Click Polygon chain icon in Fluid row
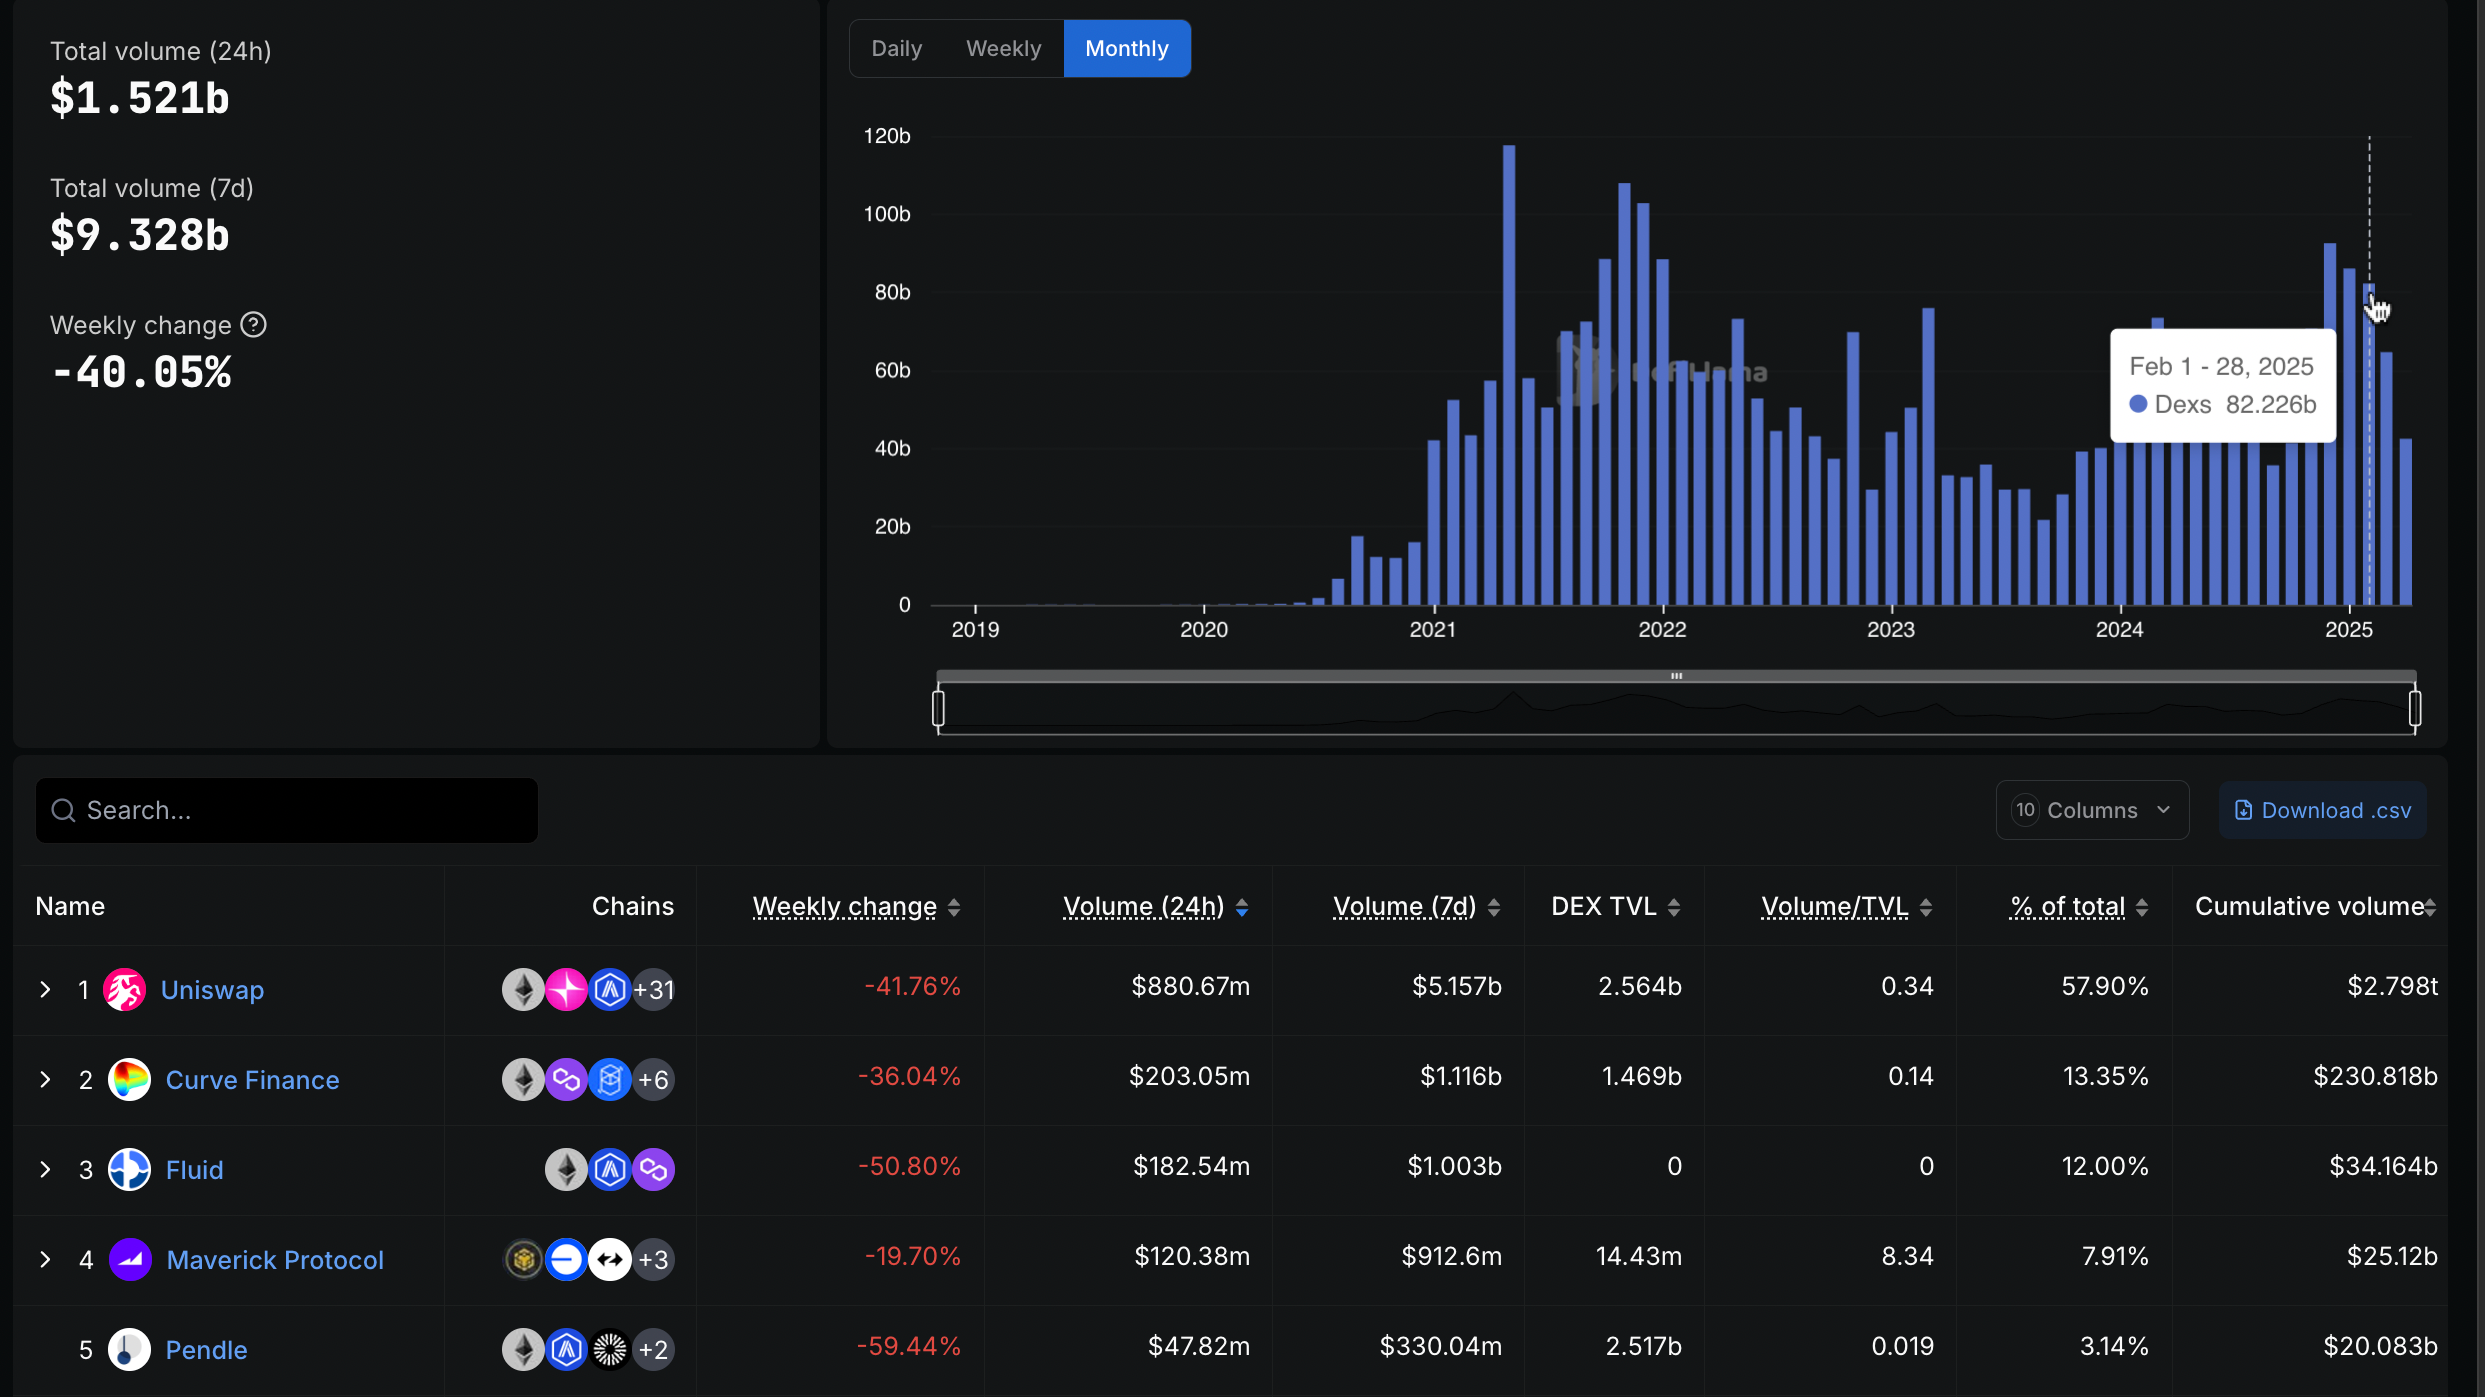Screen dimensions: 2485x1397 (654, 1169)
